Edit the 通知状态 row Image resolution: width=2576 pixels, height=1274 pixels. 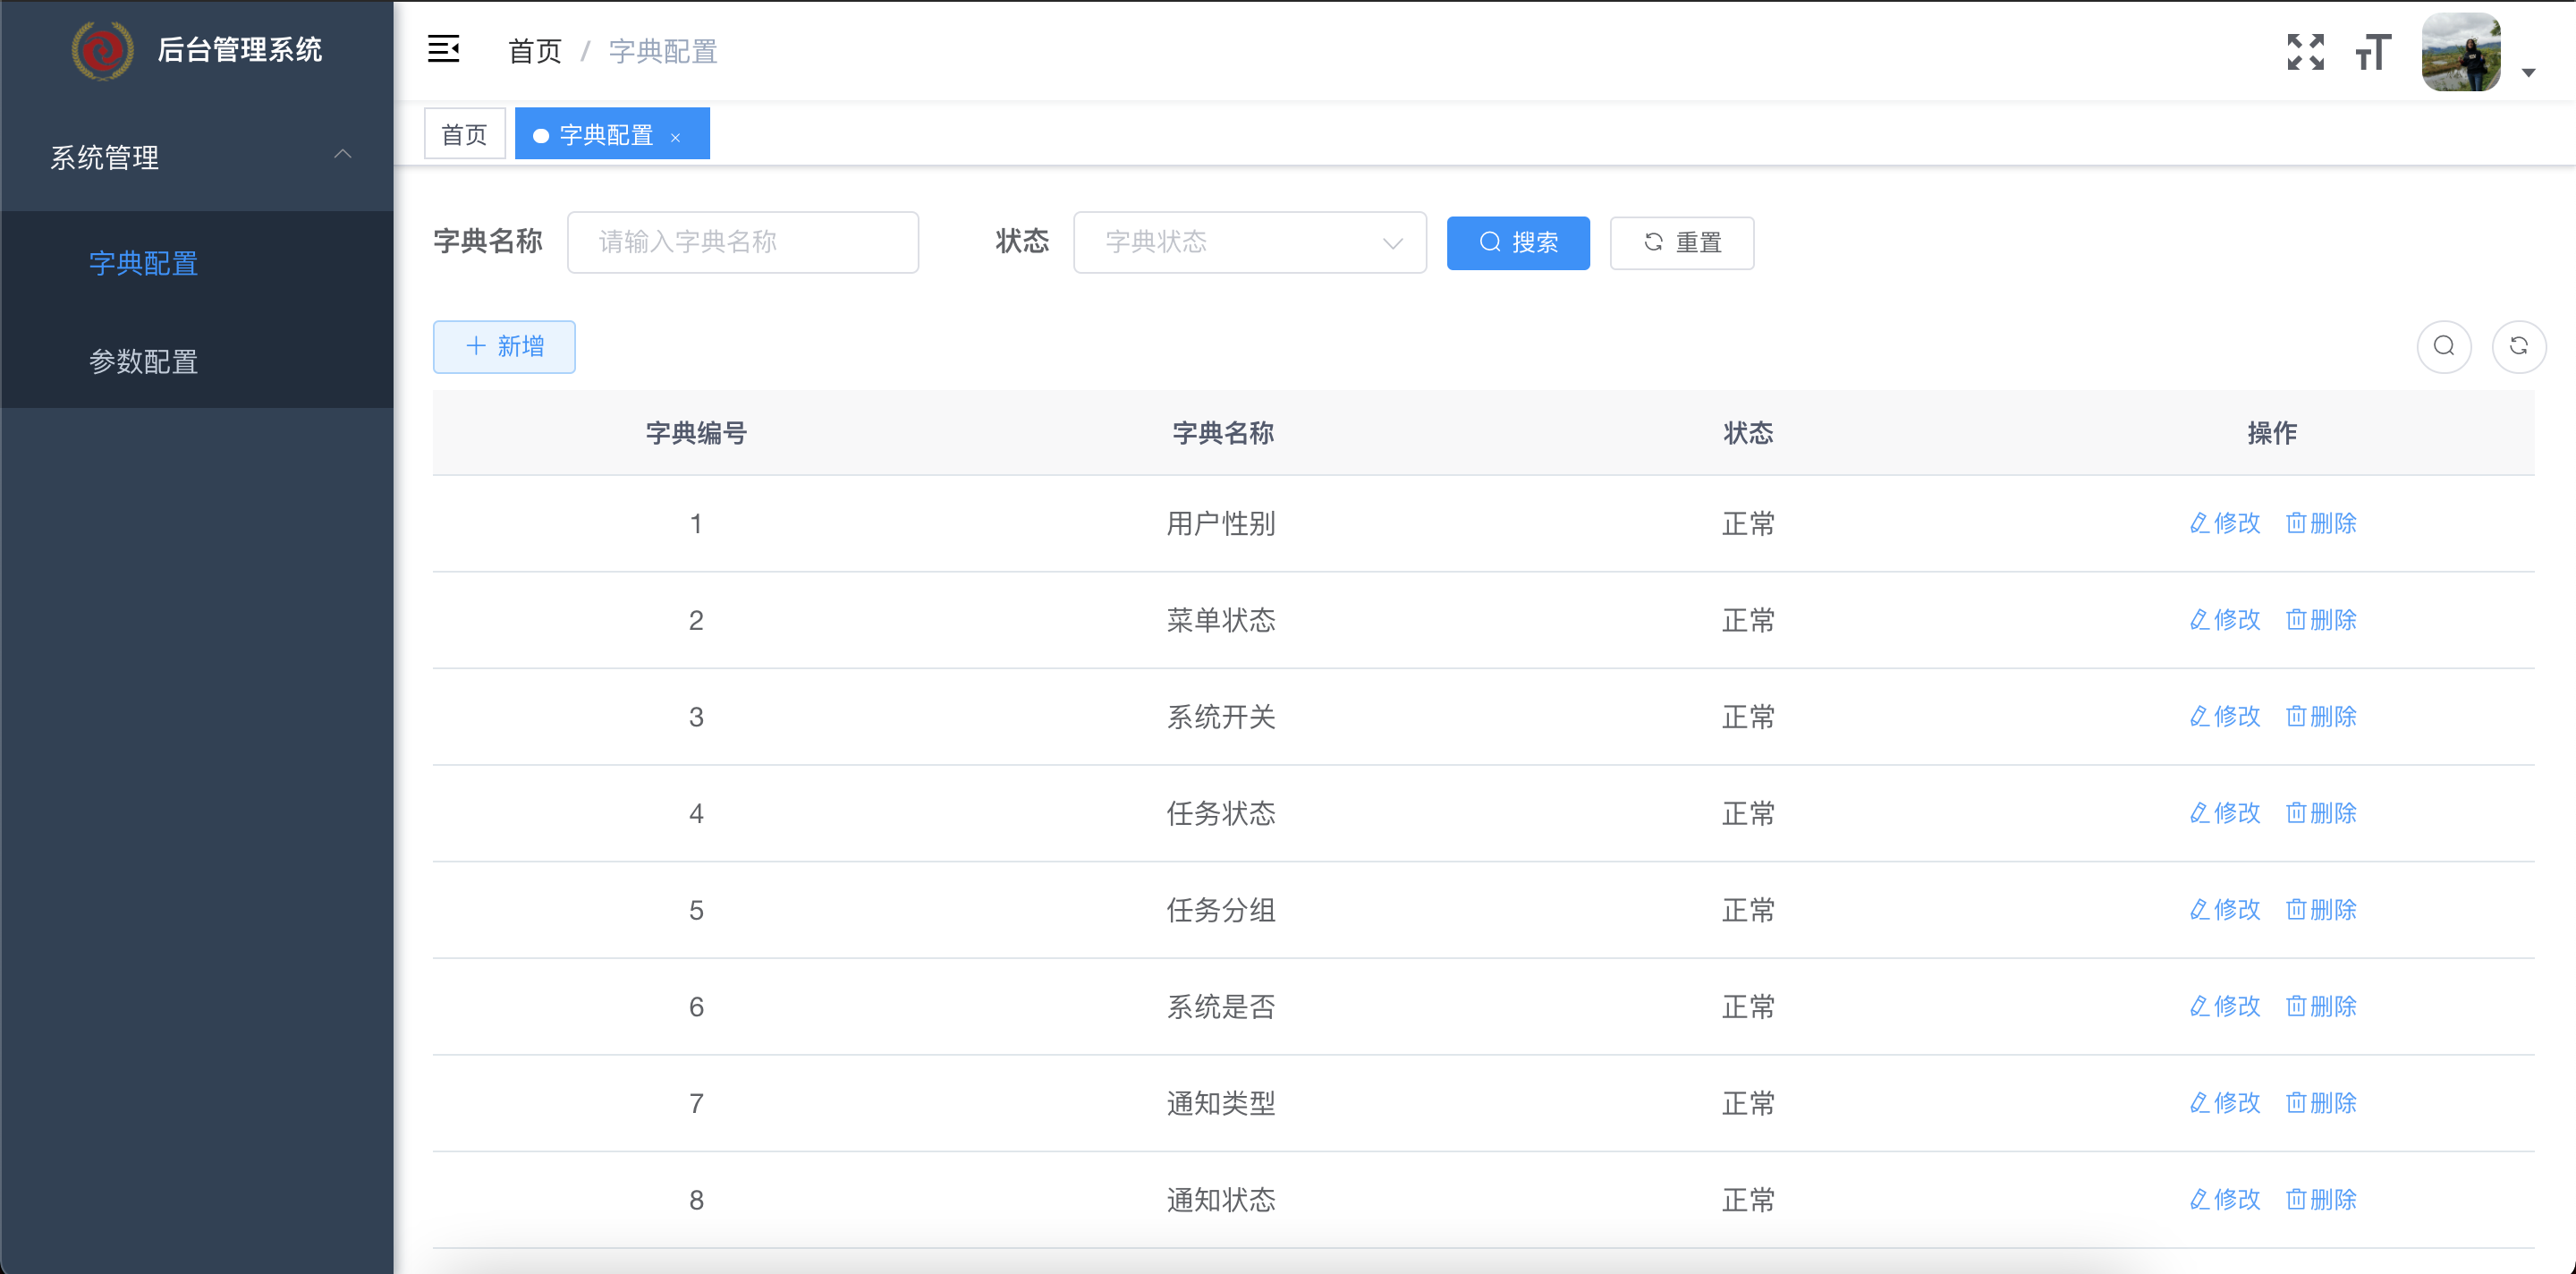[2224, 1199]
